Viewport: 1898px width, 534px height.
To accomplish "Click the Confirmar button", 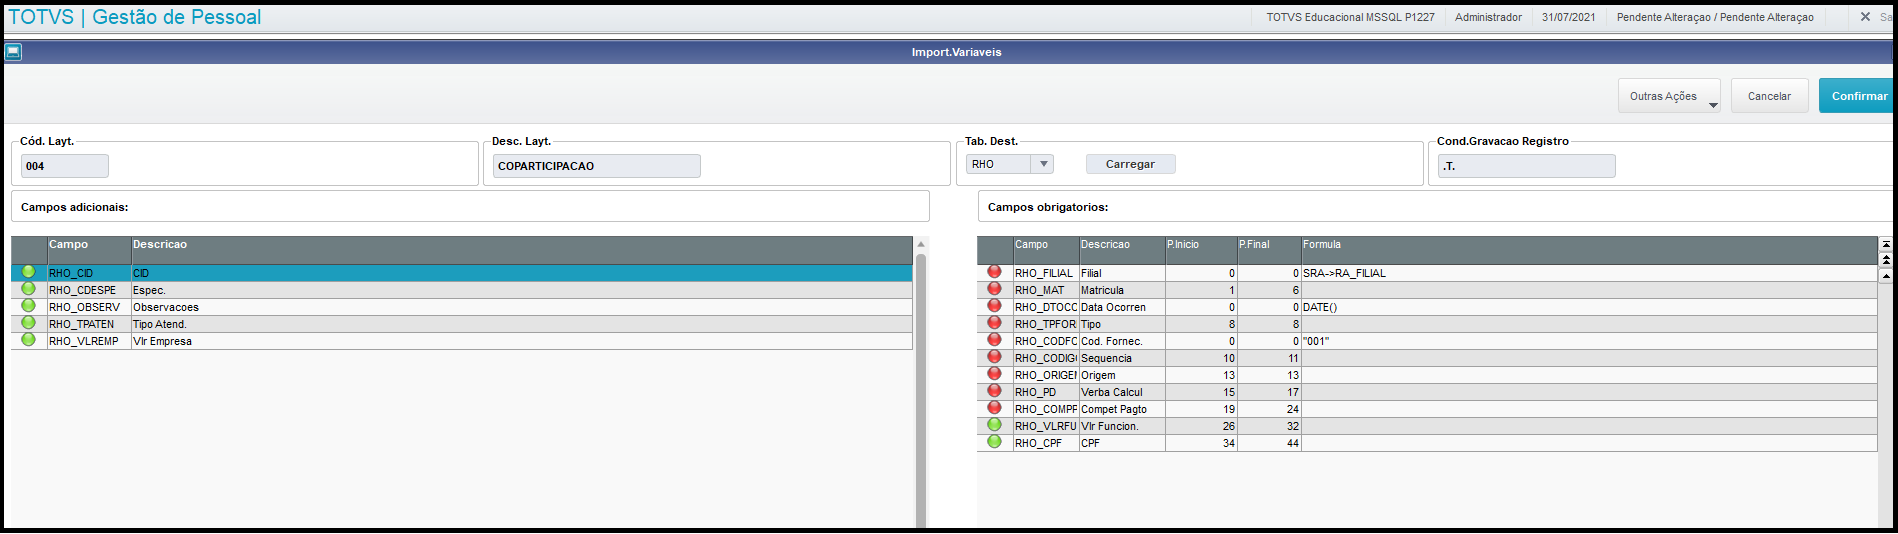I will click(1858, 96).
